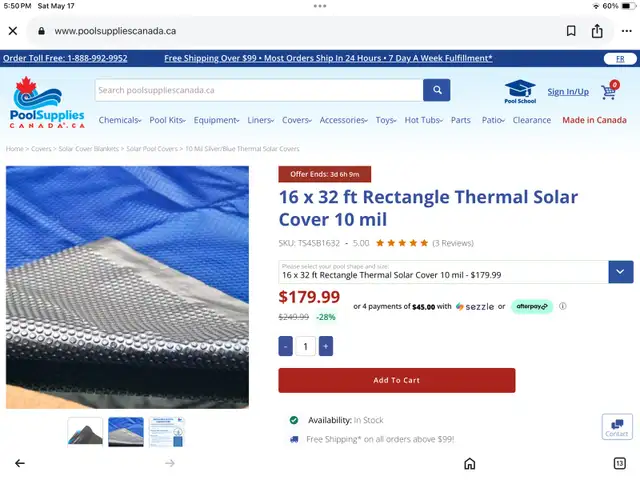Click the -28% discount label

coord(326,317)
